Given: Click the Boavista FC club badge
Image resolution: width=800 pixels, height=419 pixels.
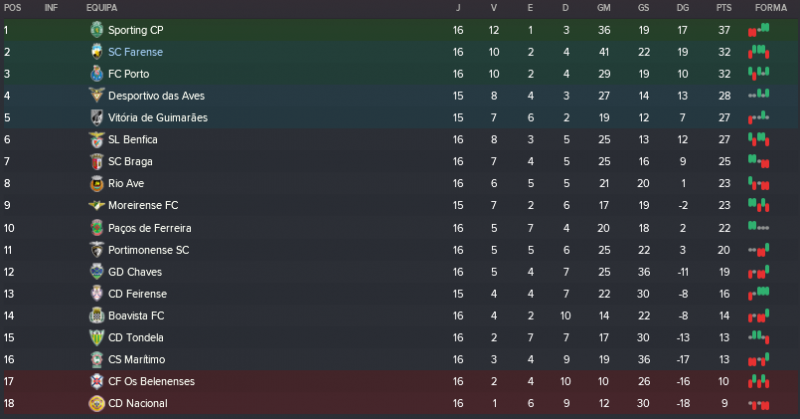Looking at the screenshot, I should (96, 316).
